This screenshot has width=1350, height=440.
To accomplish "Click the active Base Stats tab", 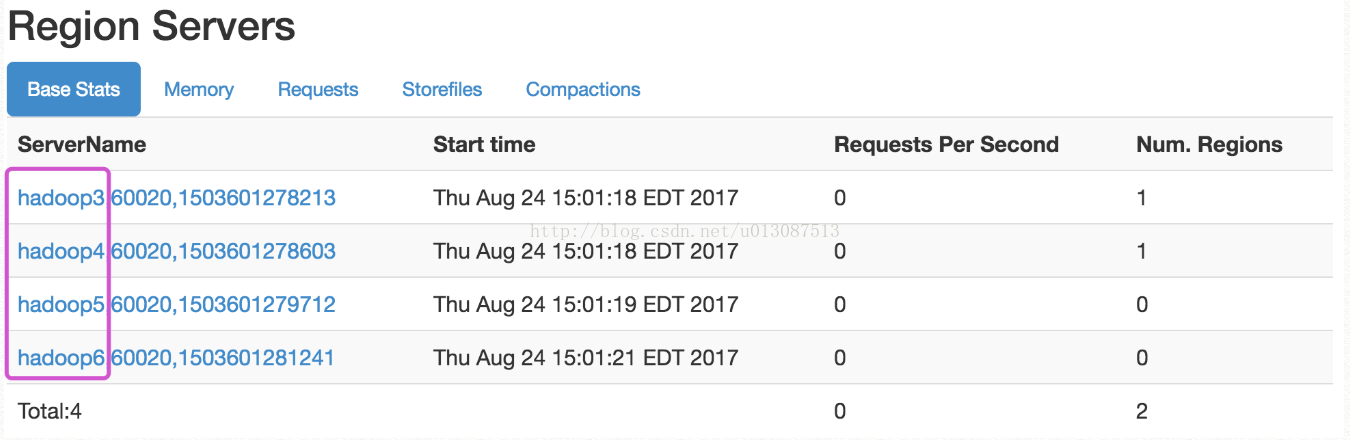I will (74, 89).
